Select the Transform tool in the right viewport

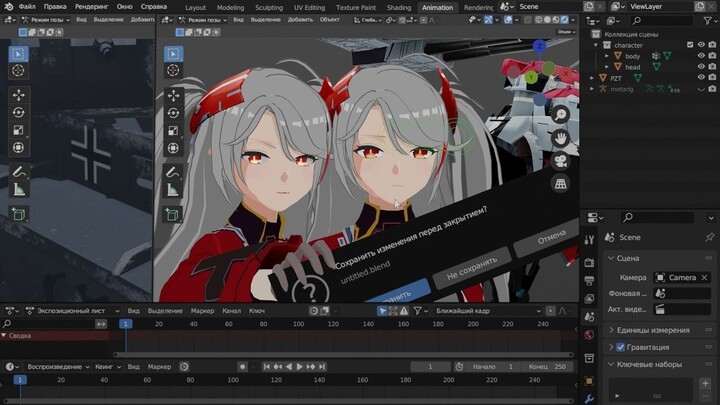click(x=173, y=148)
